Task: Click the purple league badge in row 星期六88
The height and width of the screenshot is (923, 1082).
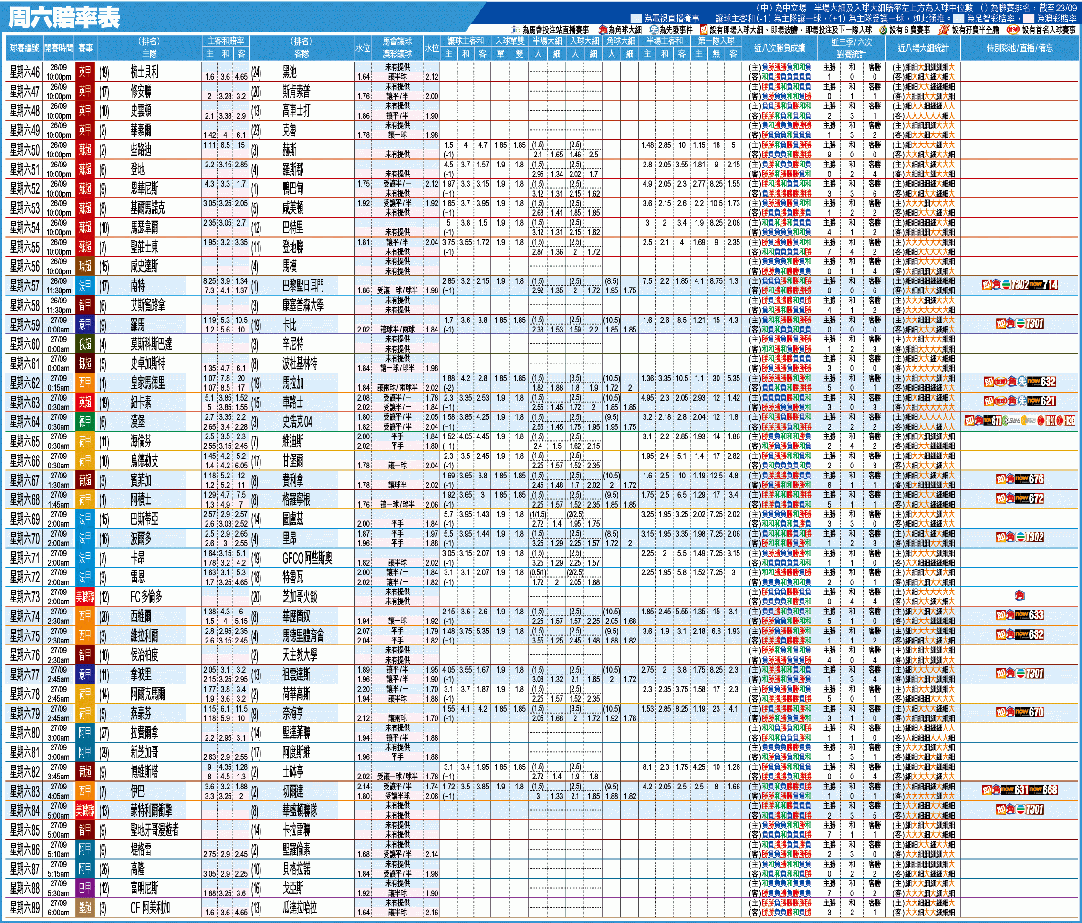Action: [x=85, y=889]
